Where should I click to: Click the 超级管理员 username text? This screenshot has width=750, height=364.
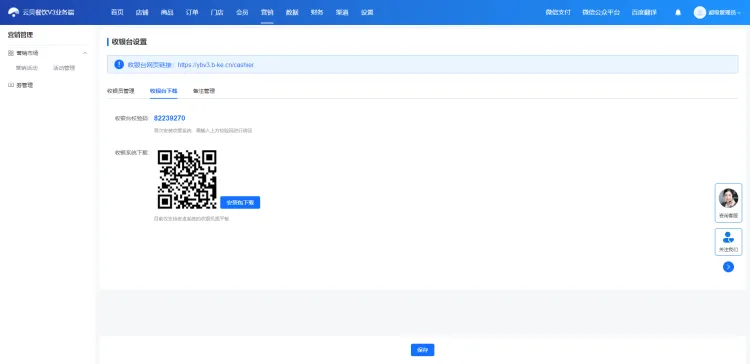click(x=722, y=13)
